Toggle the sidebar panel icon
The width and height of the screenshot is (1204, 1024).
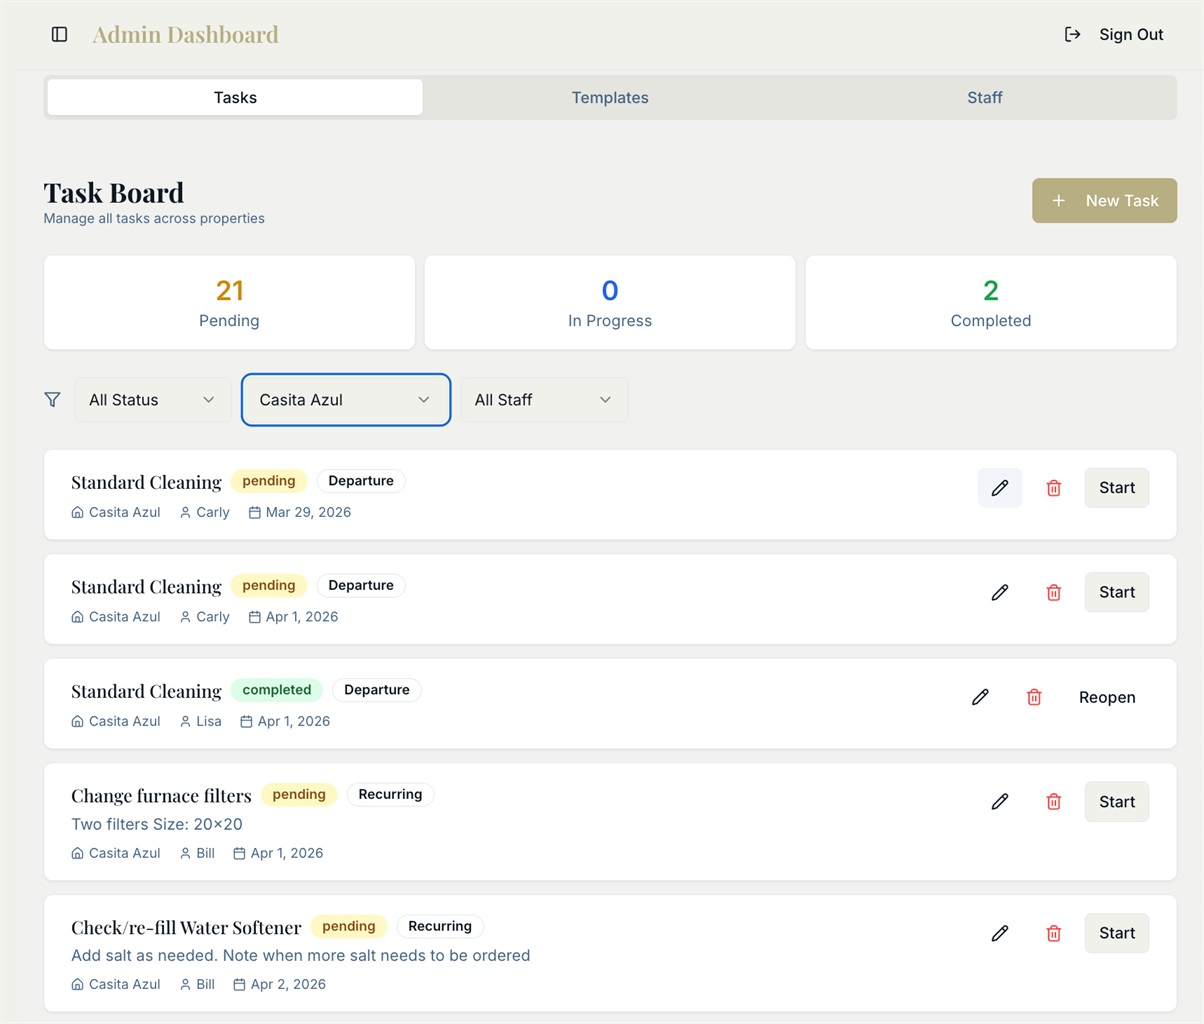click(60, 34)
